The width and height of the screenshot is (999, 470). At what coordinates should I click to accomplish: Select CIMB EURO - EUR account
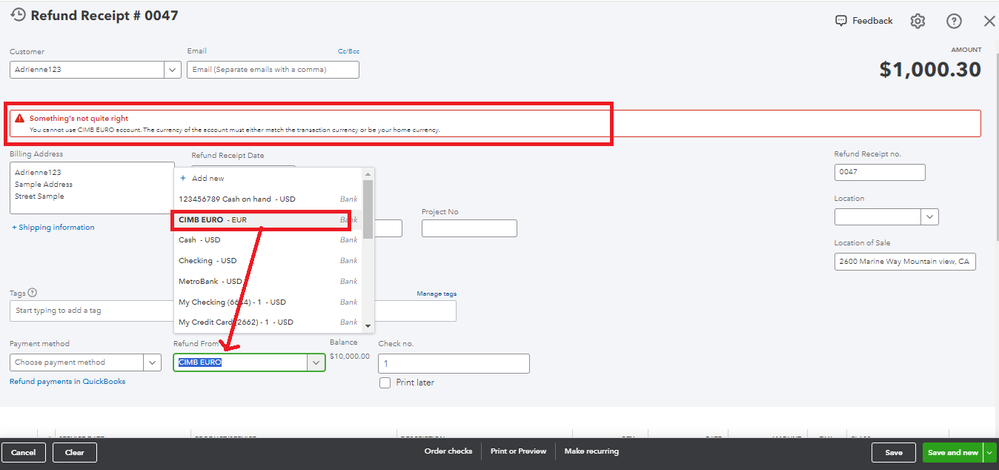(x=268, y=220)
